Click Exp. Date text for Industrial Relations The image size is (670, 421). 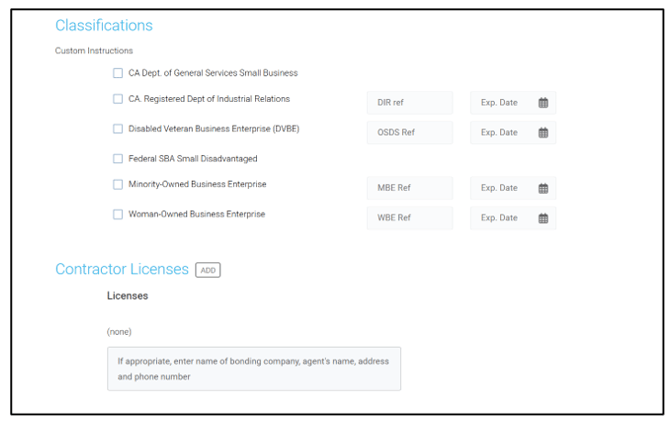pyautogui.click(x=500, y=103)
